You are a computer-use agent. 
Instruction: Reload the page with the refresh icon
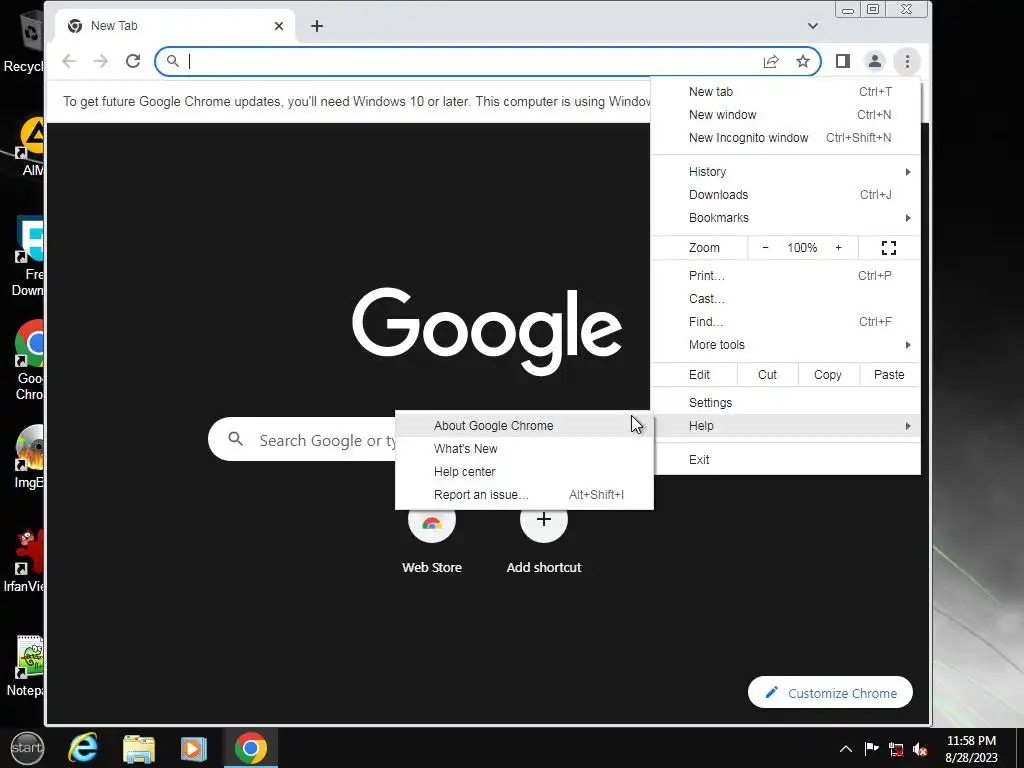tap(133, 61)
